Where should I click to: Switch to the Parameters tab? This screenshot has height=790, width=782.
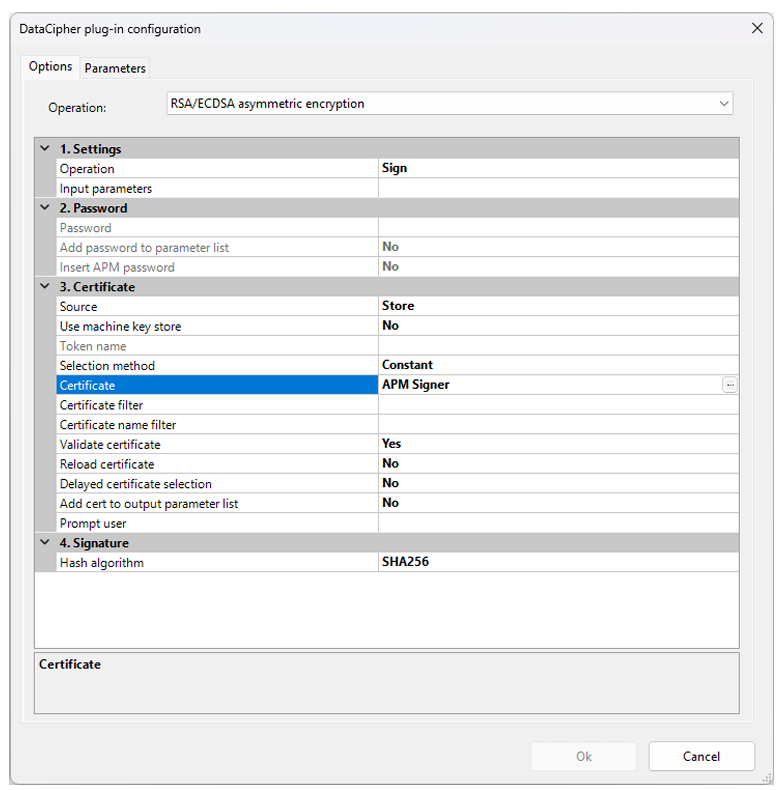[115, 68]
